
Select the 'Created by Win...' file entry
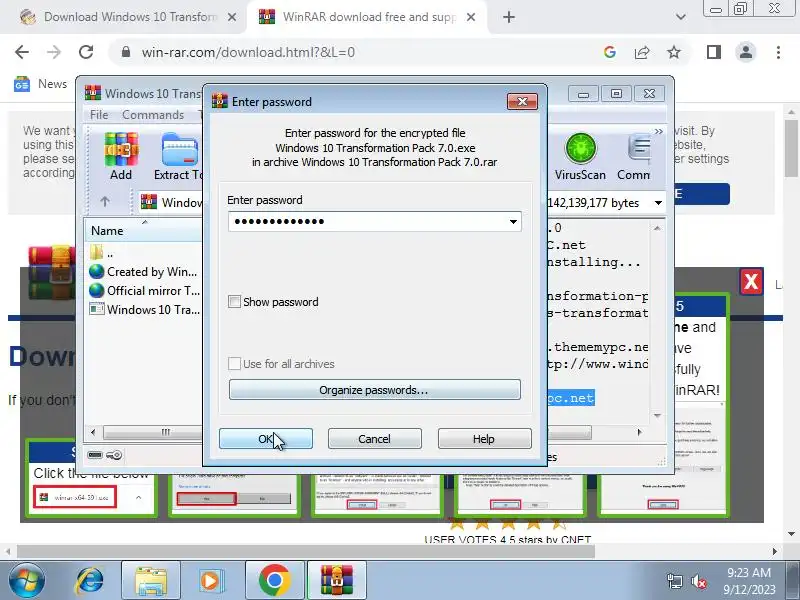pyautogui.click(x=143, y=272)
